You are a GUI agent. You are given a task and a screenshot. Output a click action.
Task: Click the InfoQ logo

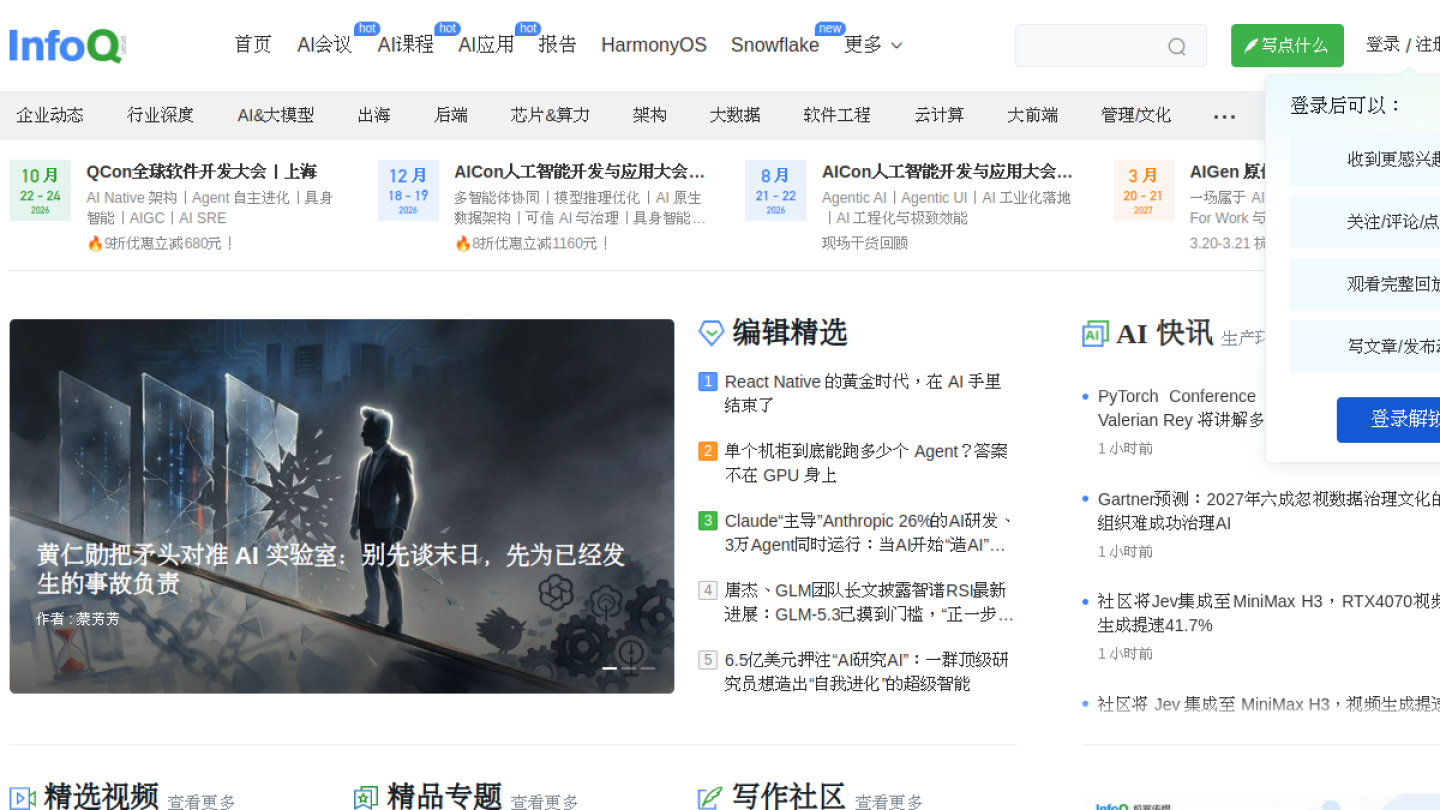click(x=67, y=45)
